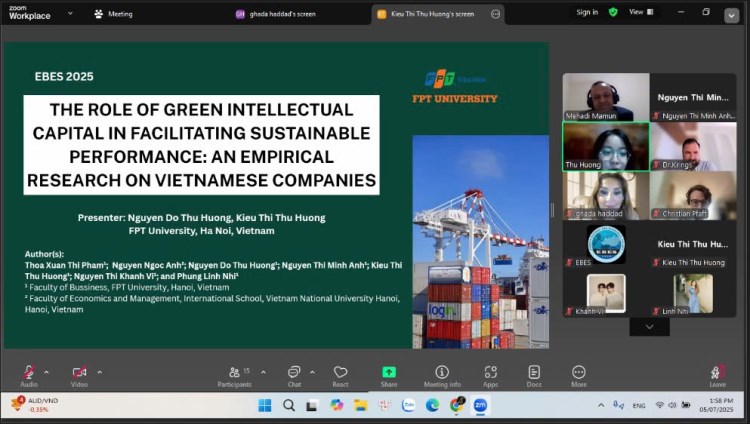Switch to the Meeting tab
Viewport: 750px width, 424px height.
point(113,14)
